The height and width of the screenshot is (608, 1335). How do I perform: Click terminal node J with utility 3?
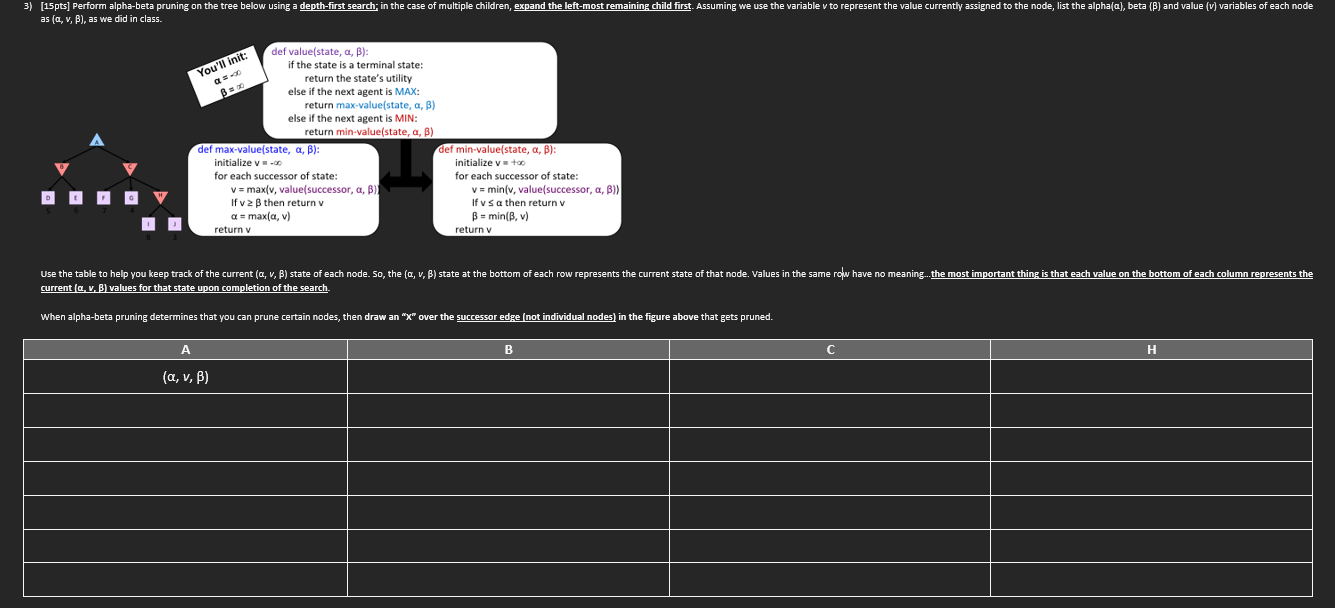[x=175, y=223]
